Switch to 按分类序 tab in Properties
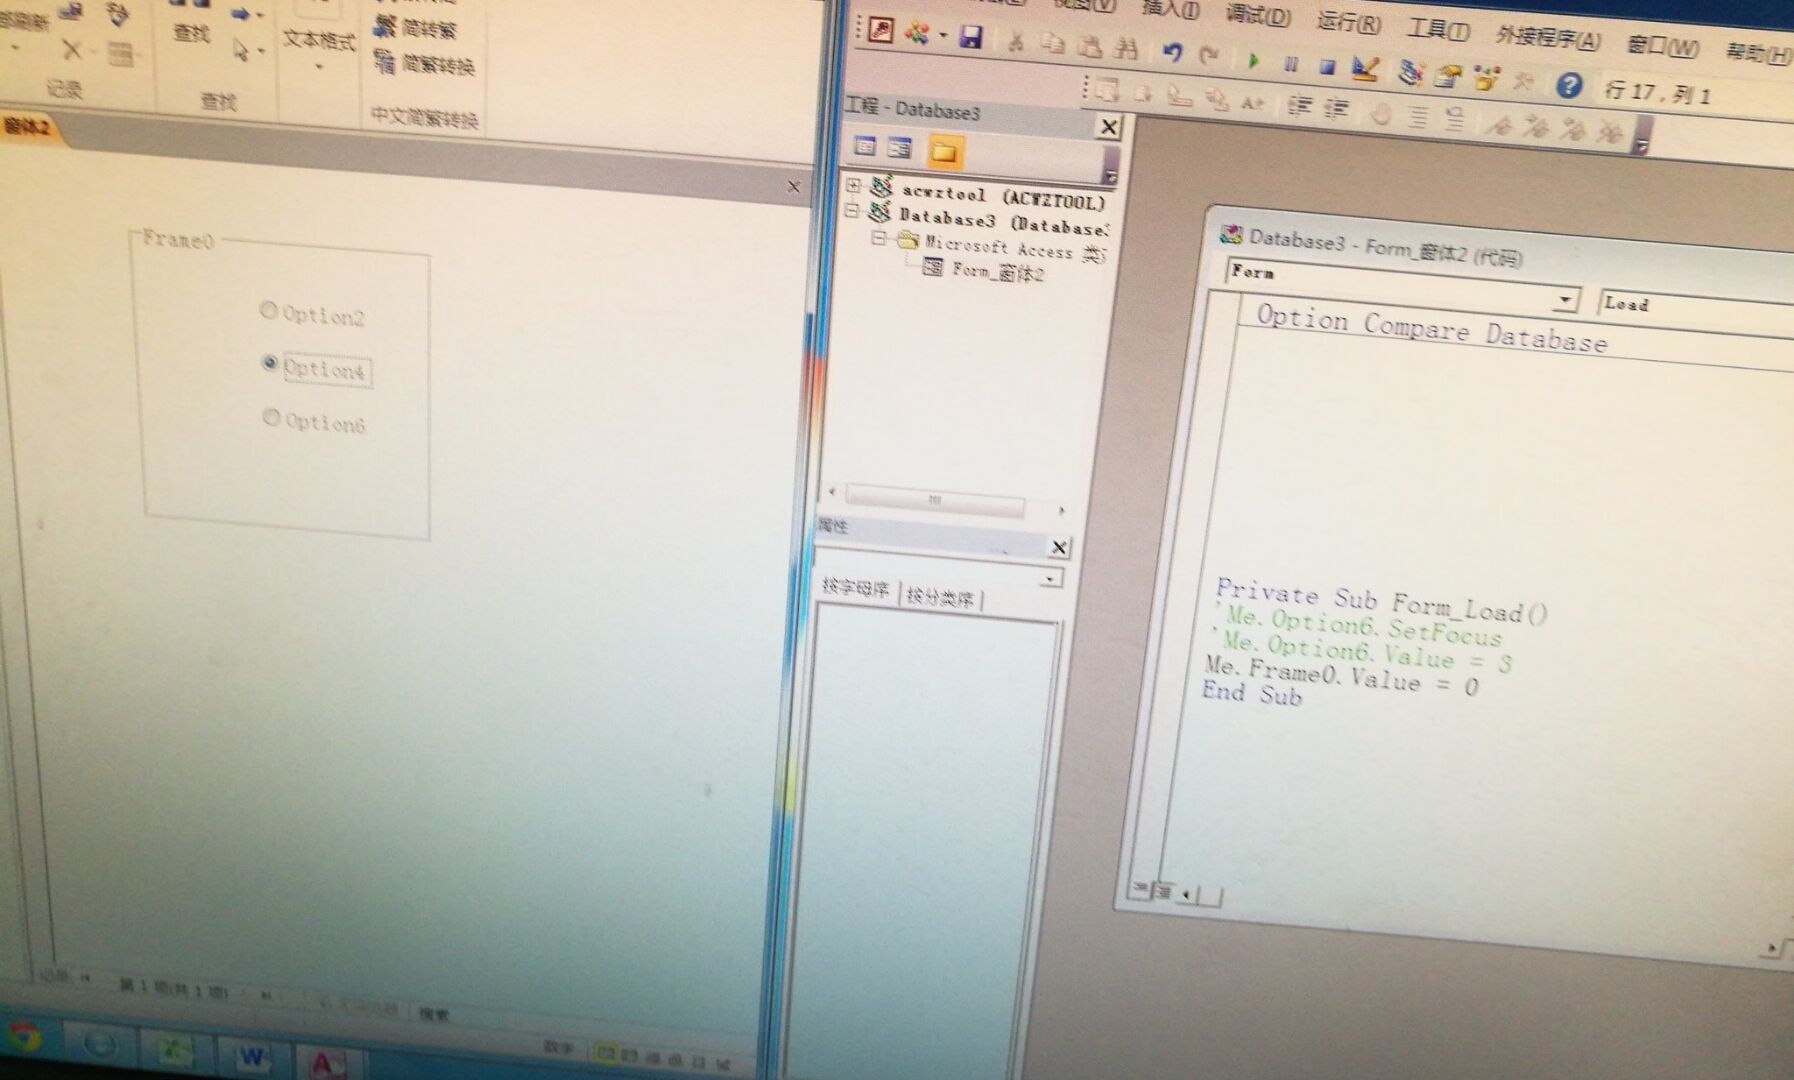This screenshot has width=1794, height=1080. point(940,598)
